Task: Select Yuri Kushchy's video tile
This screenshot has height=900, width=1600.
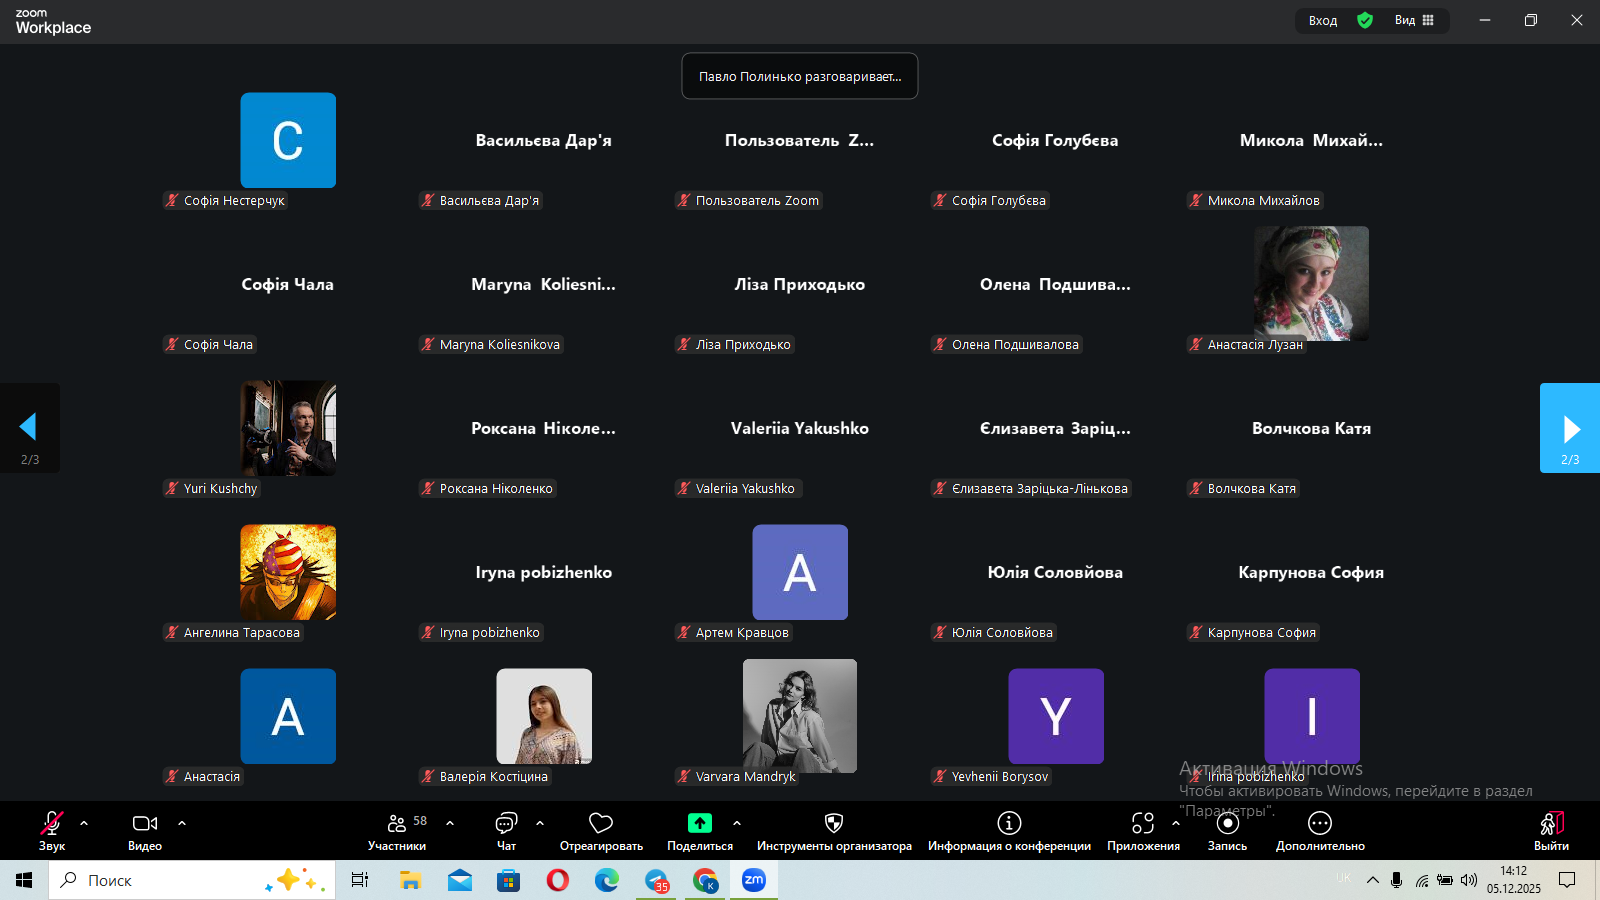Action: pyautogui.click(x=288, y=428)
